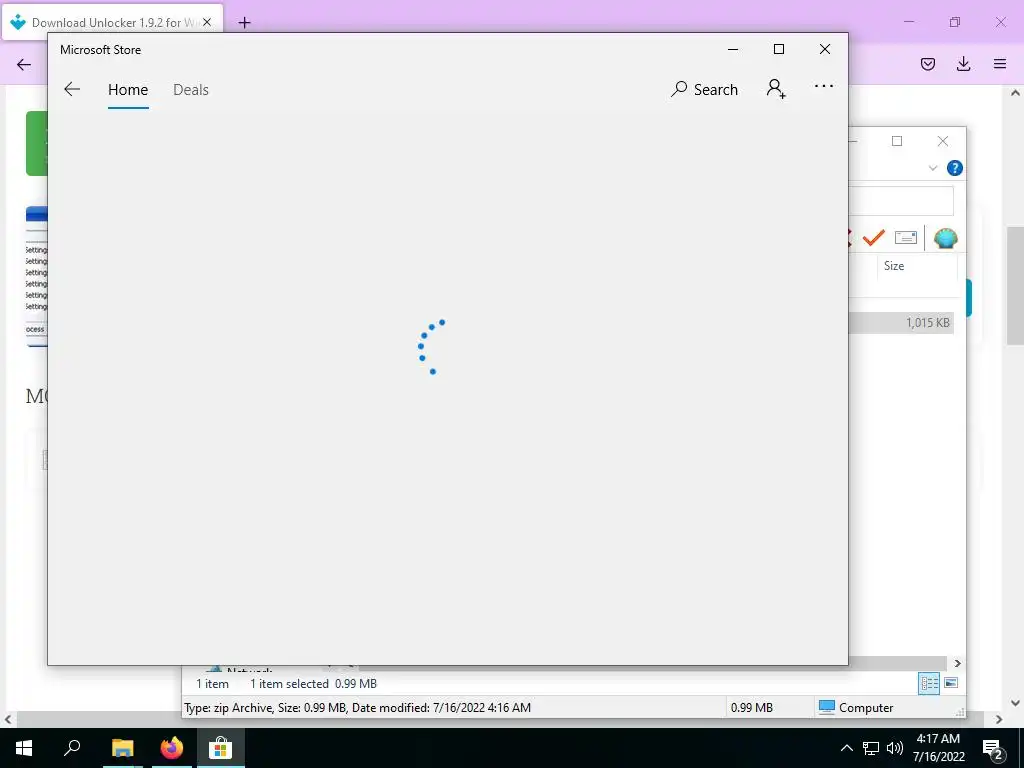
Task: Click the Computer status bar entry
Action: pos(856,707)
